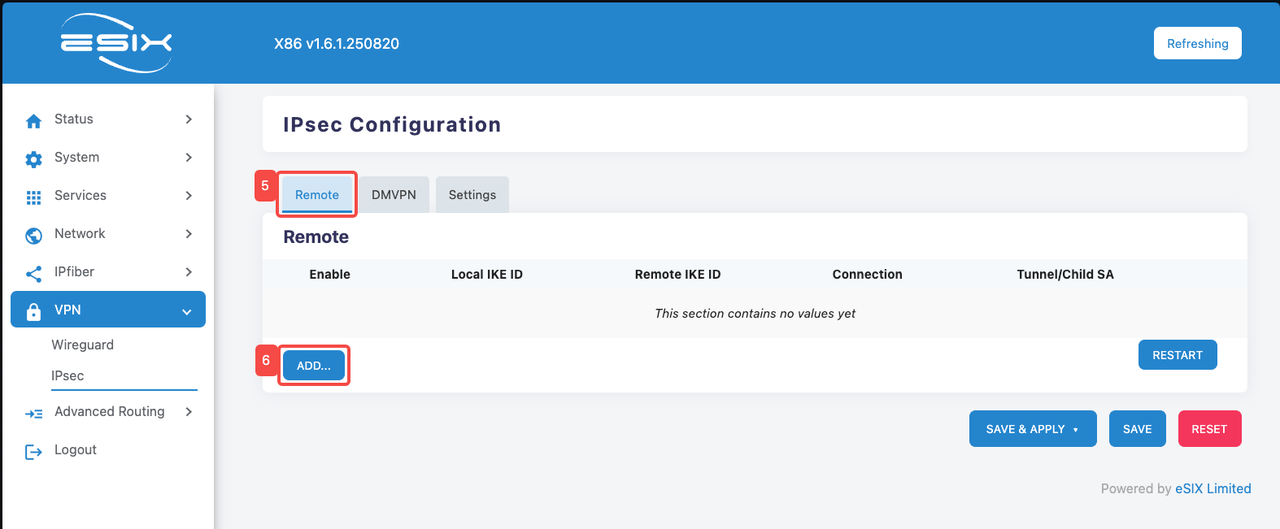Click the Logout exit icon
This screenshot has width=1280, height=529.
tap(34, 451)
